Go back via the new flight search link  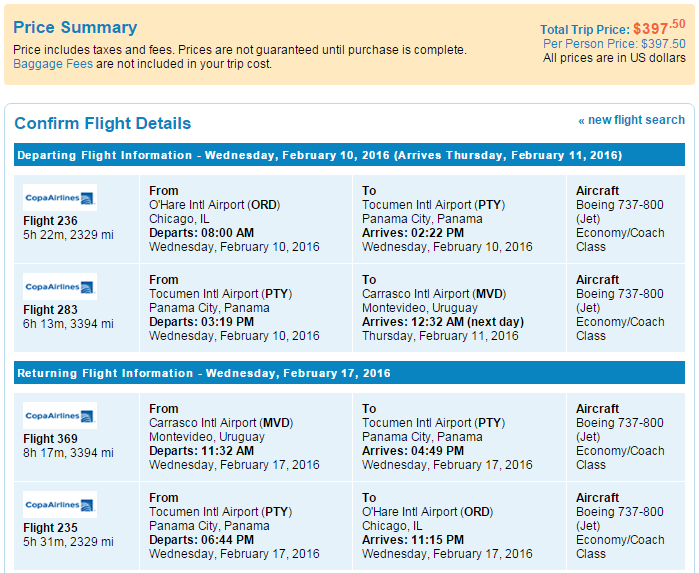point(631,120)
